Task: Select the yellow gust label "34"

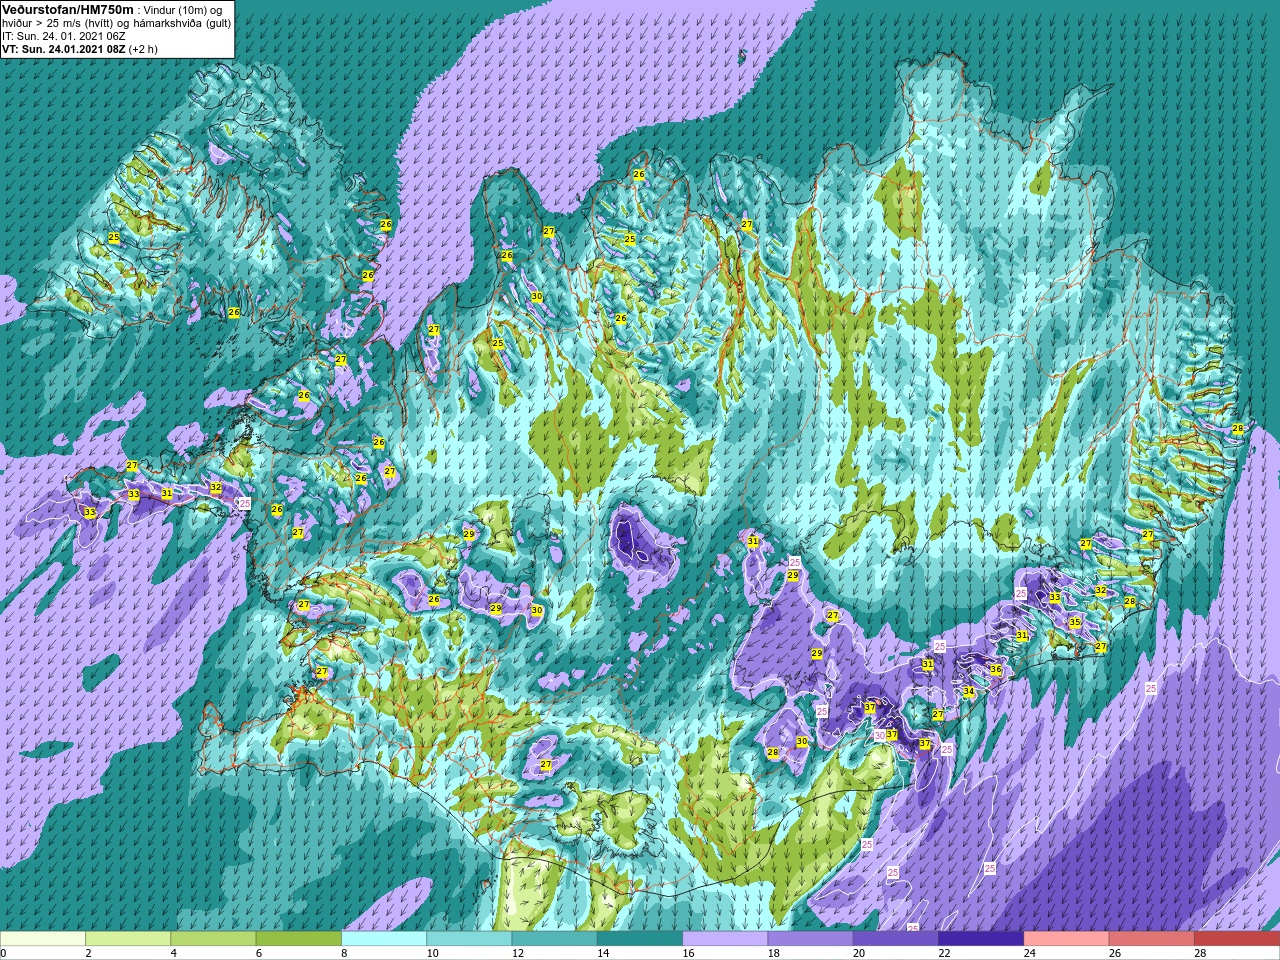Action: 969,692
